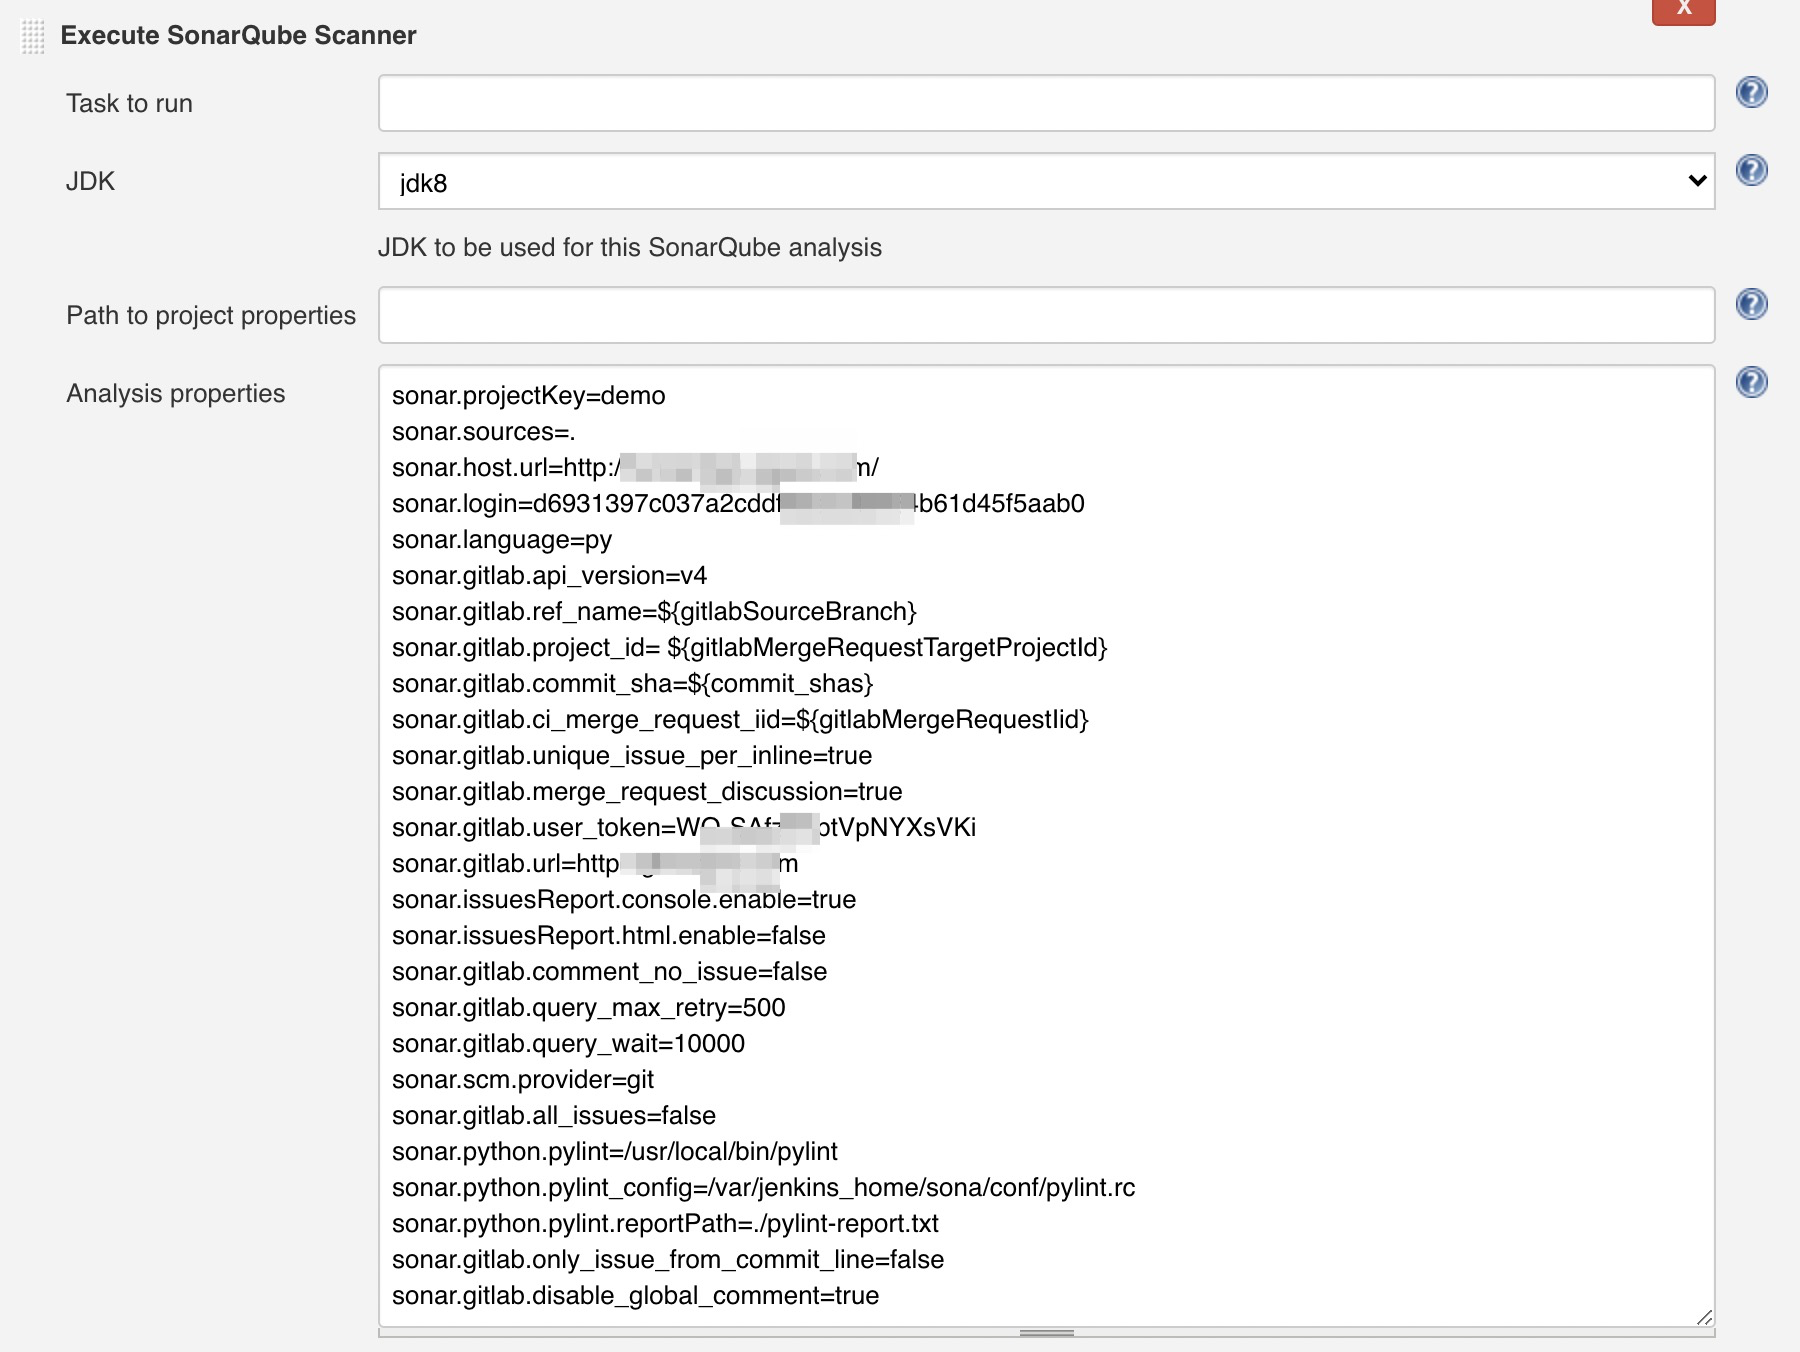Show help for Analysis properties
The height and width of the screenshot is (1352, 1800).
pos(1751,383)
